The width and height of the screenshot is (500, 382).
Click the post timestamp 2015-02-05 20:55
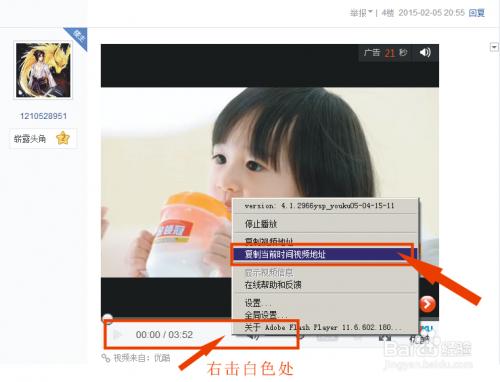(431, 13)
